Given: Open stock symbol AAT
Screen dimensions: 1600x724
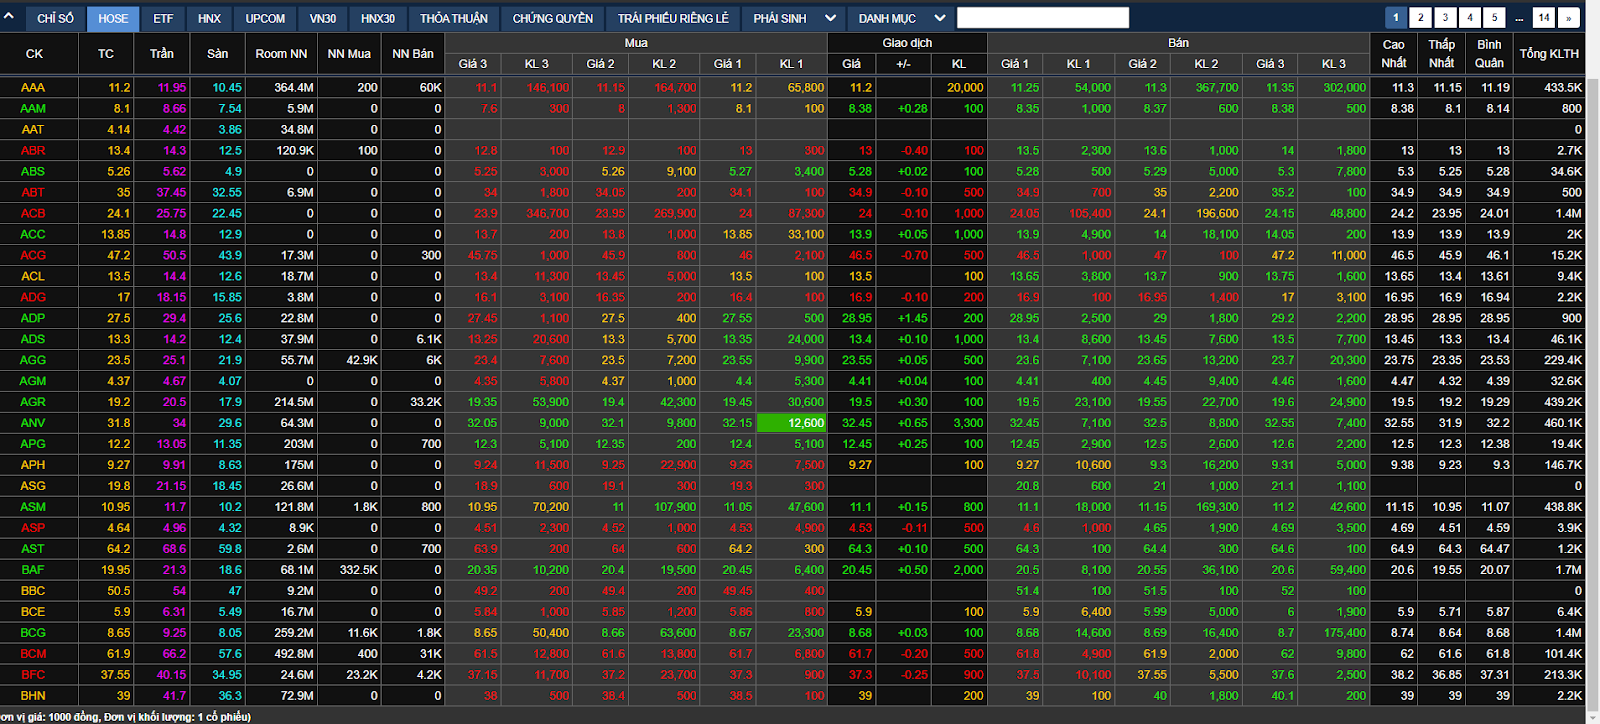Looking at the screenshot, I should pyautogui.click(x=33, y=130).
